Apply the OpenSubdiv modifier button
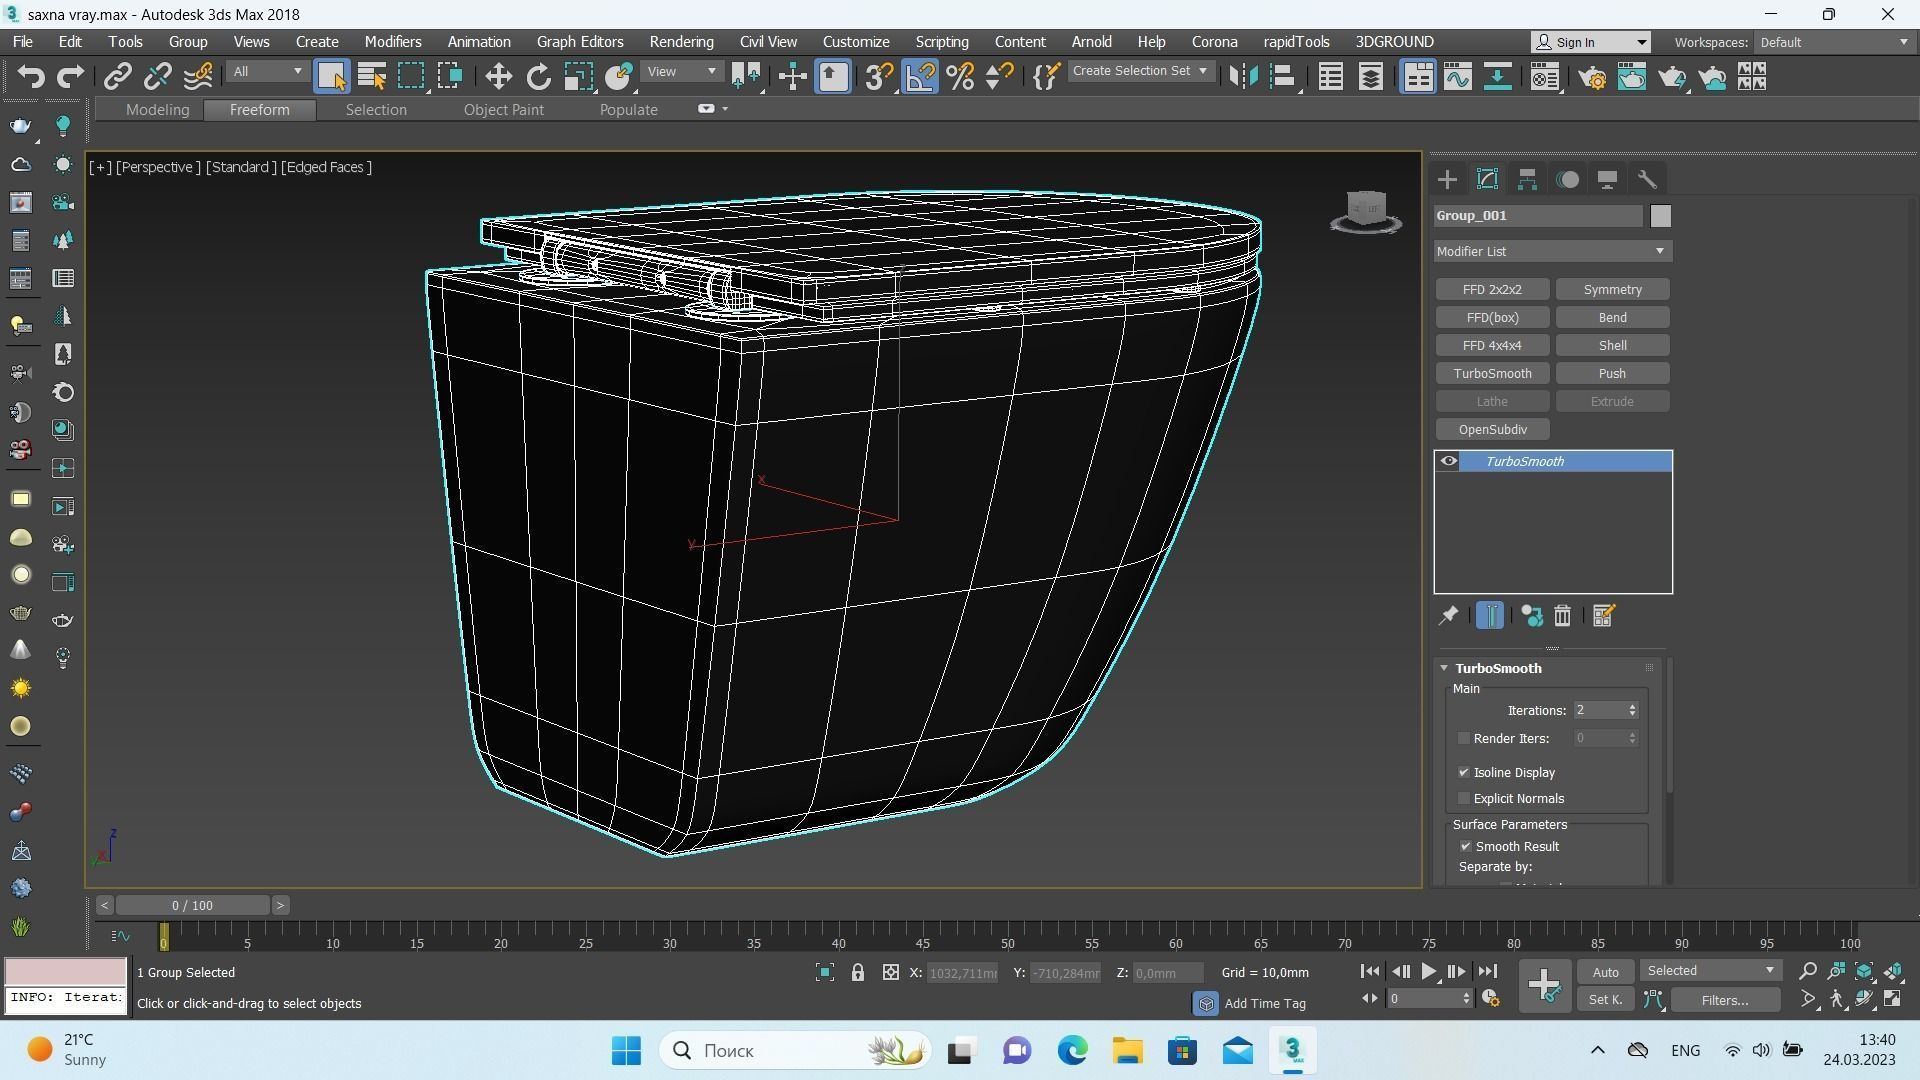Image resolution: width=1920 pixels, height=1080 pixels. (1492, 429)
